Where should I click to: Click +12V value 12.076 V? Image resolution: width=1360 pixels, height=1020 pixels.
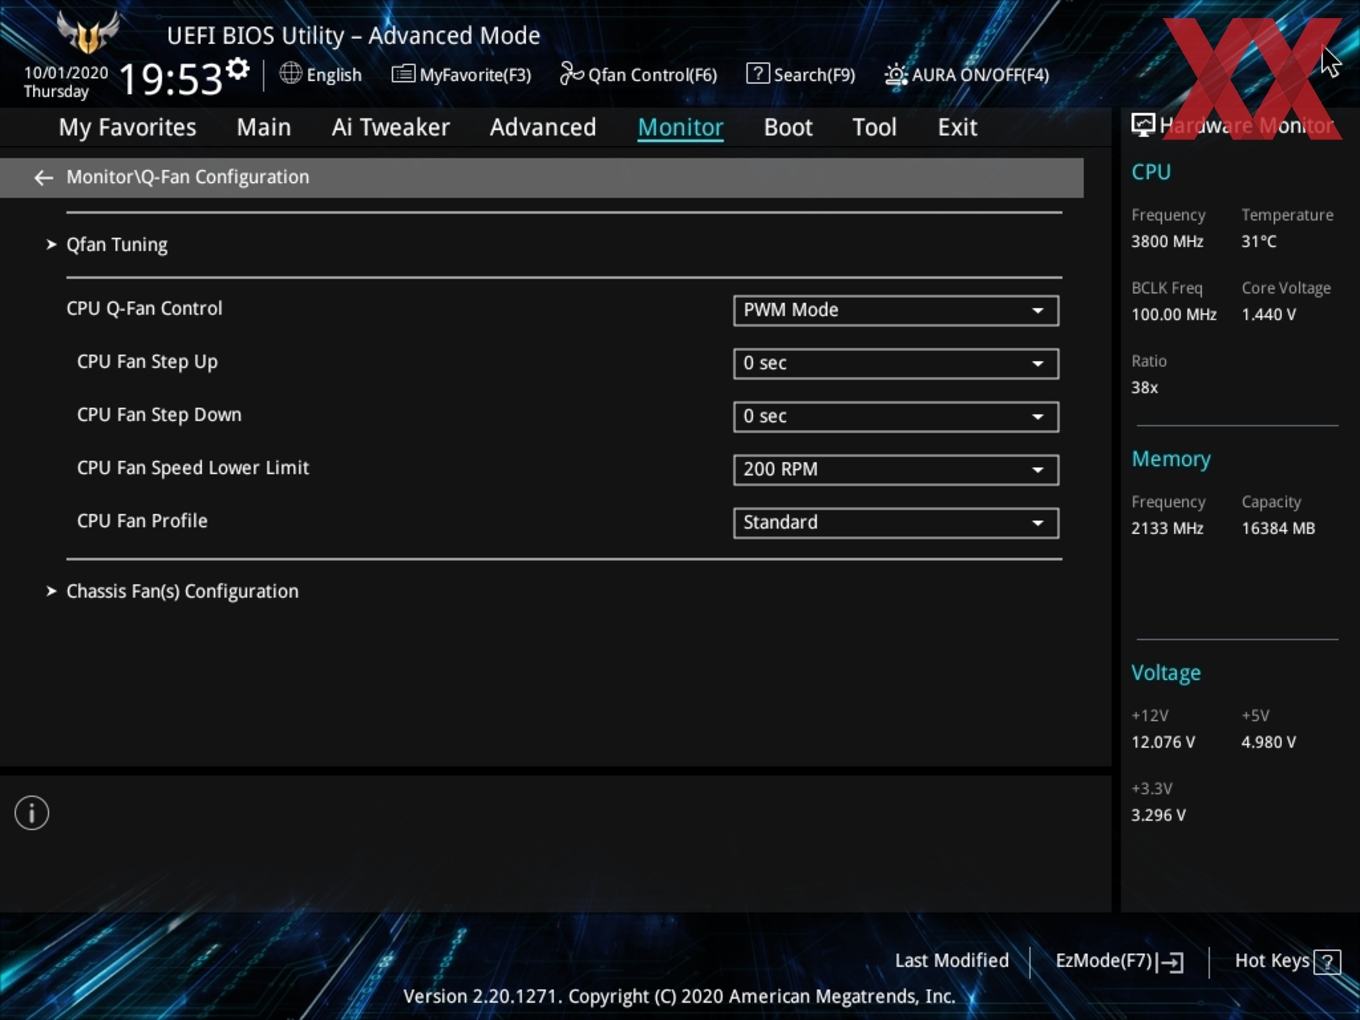[1163, 742]
